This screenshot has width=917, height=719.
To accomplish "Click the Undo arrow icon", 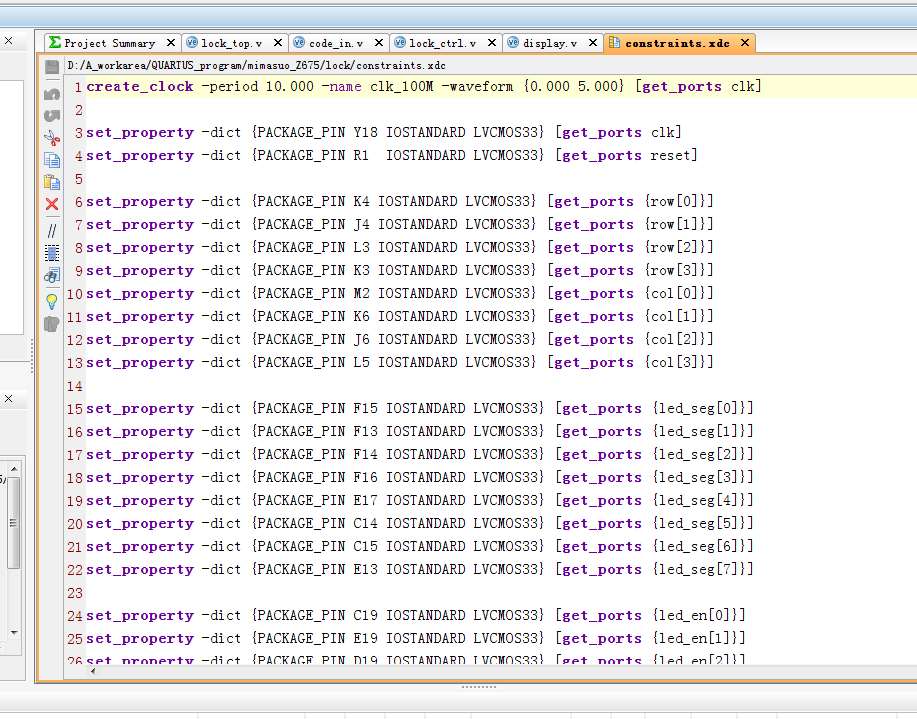I will tap(52, 94).
